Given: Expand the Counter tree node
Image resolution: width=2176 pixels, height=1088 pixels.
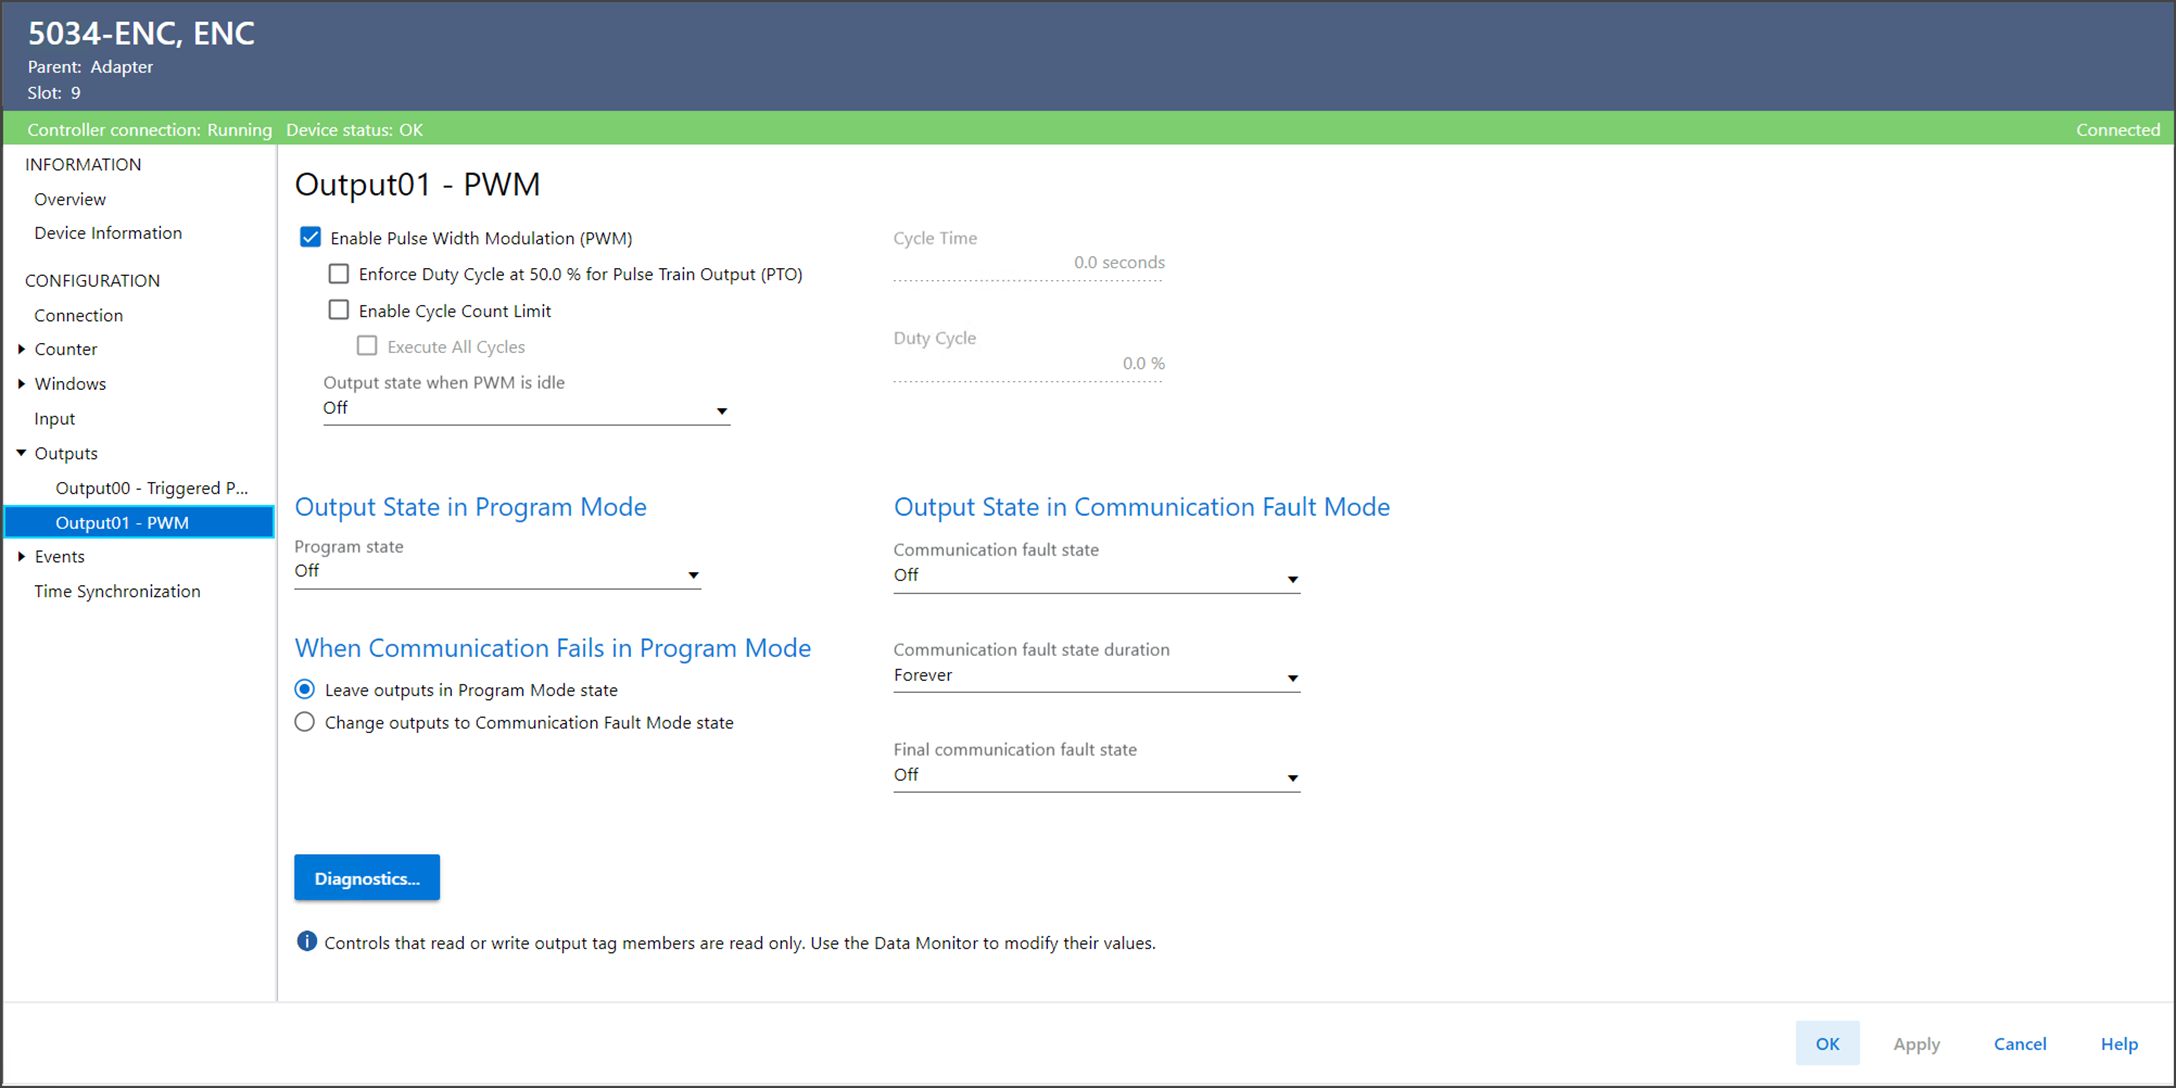Looking at the screenshot, I should [21, 349].
